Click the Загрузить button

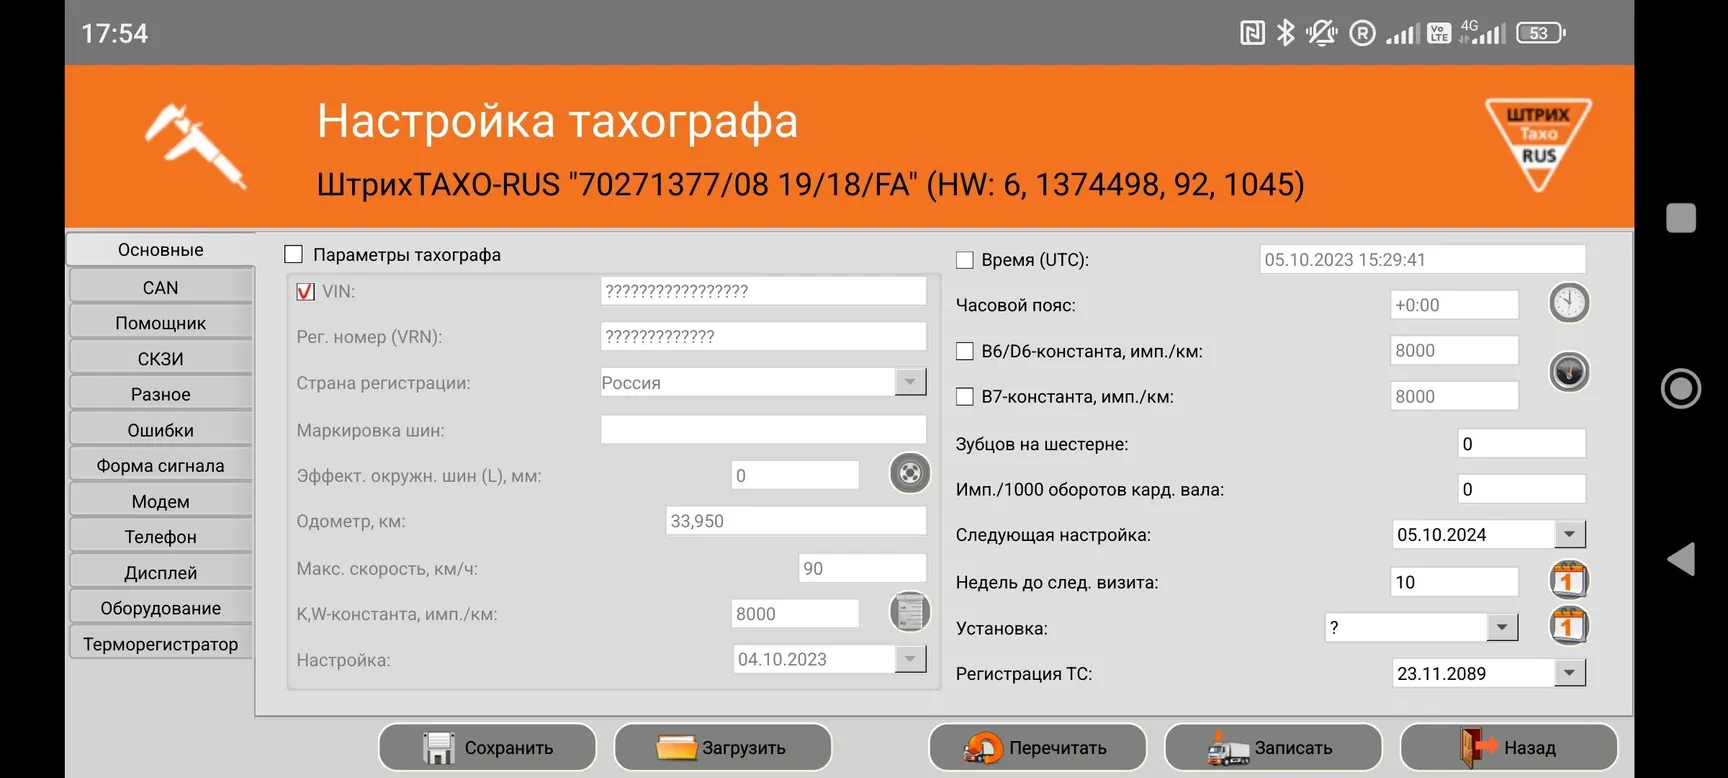722,747
